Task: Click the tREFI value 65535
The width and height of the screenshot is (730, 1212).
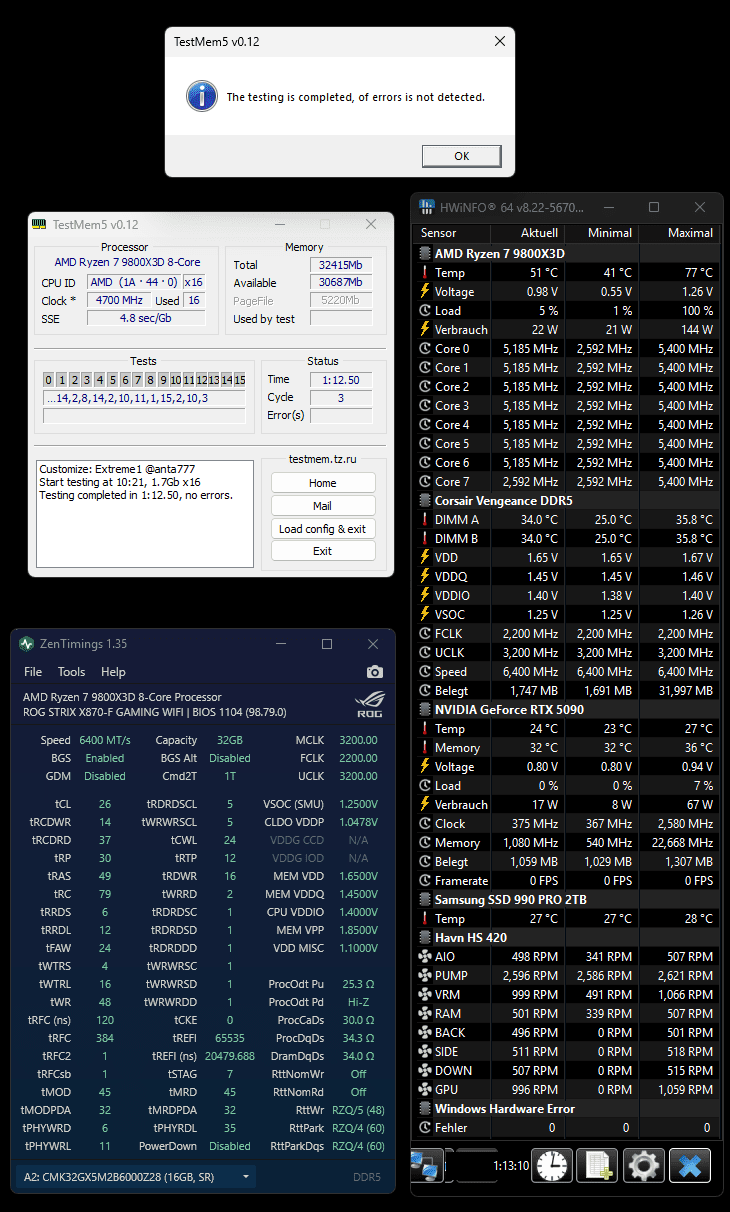Action: point(228,1038)
